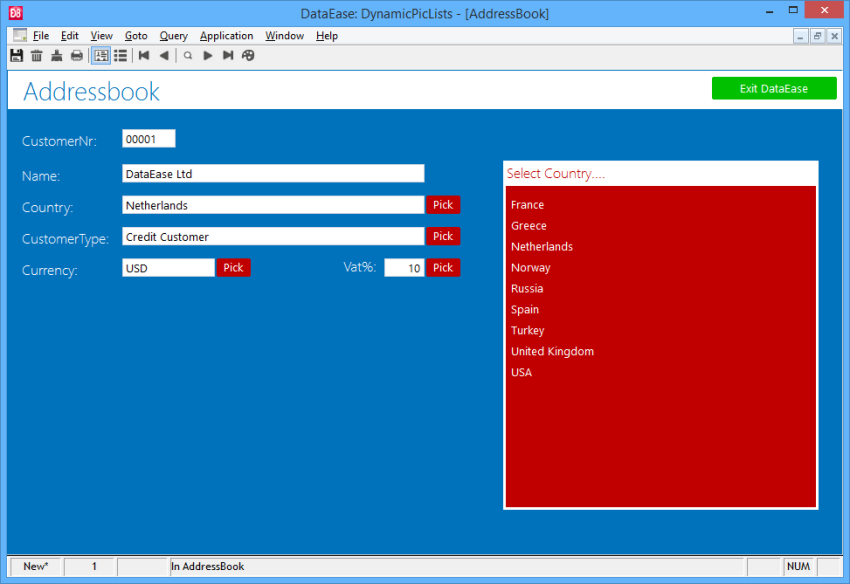850x584 pixels.
Task: Open the Application menu
Action: (x=227, y=36)
